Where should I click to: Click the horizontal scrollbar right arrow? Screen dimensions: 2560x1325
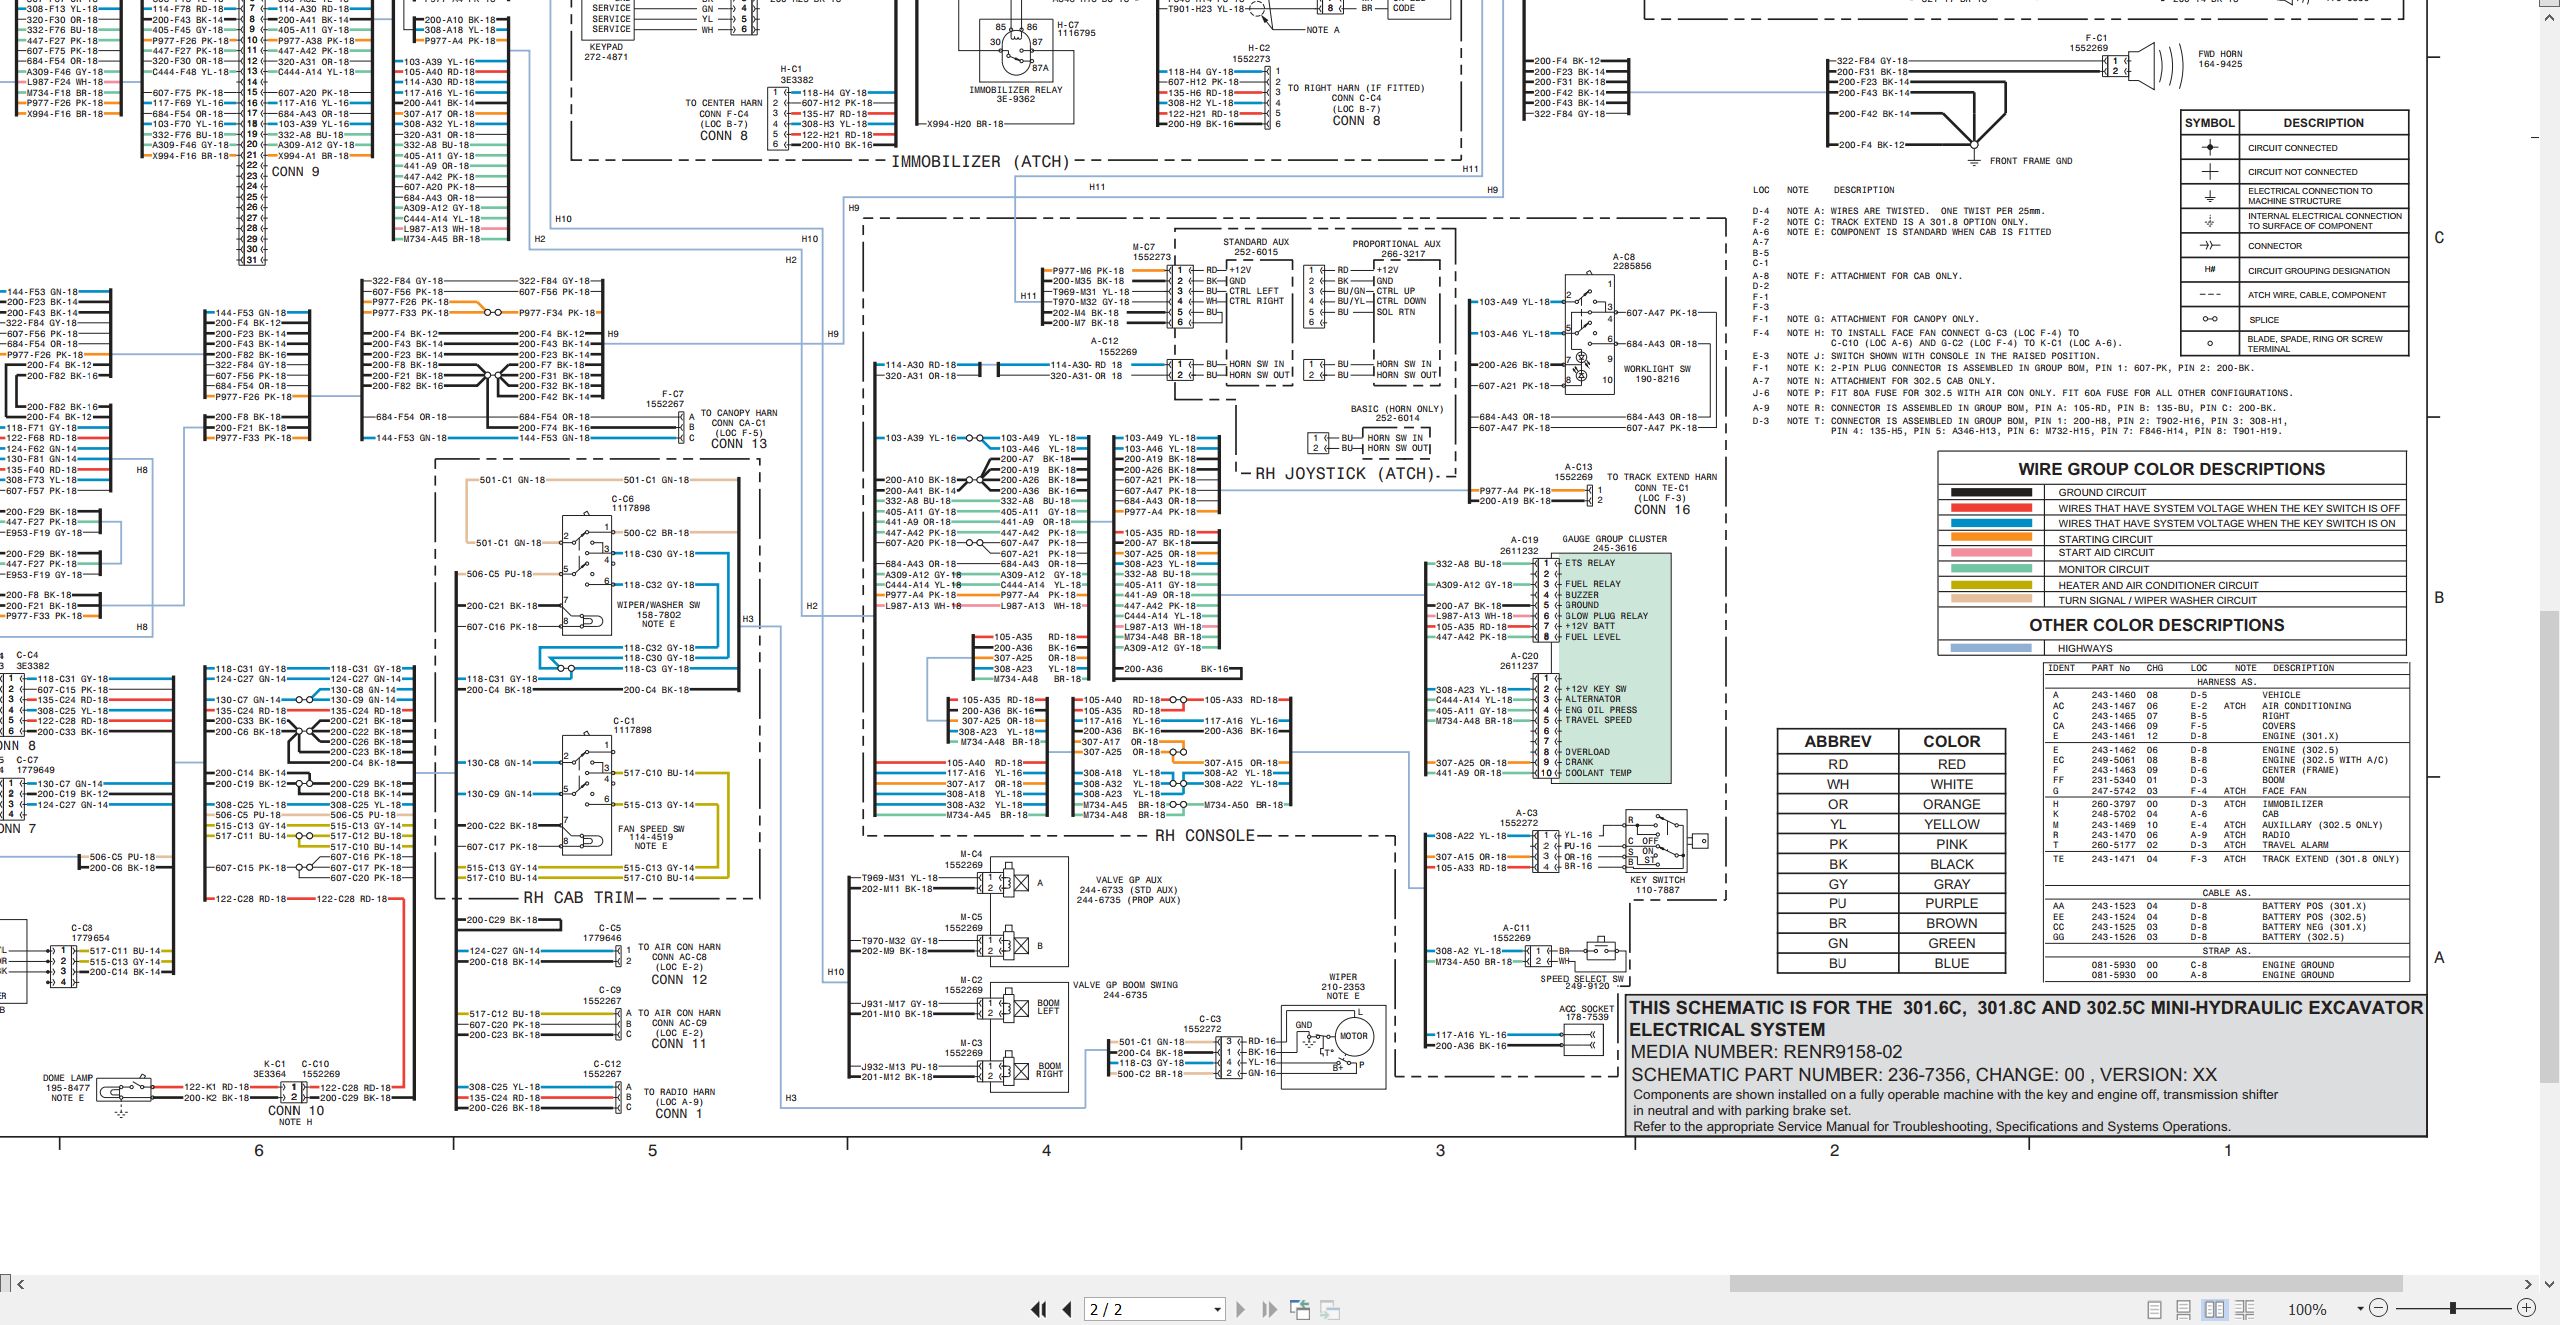pyautogui.click(x=2528, y=1284)
